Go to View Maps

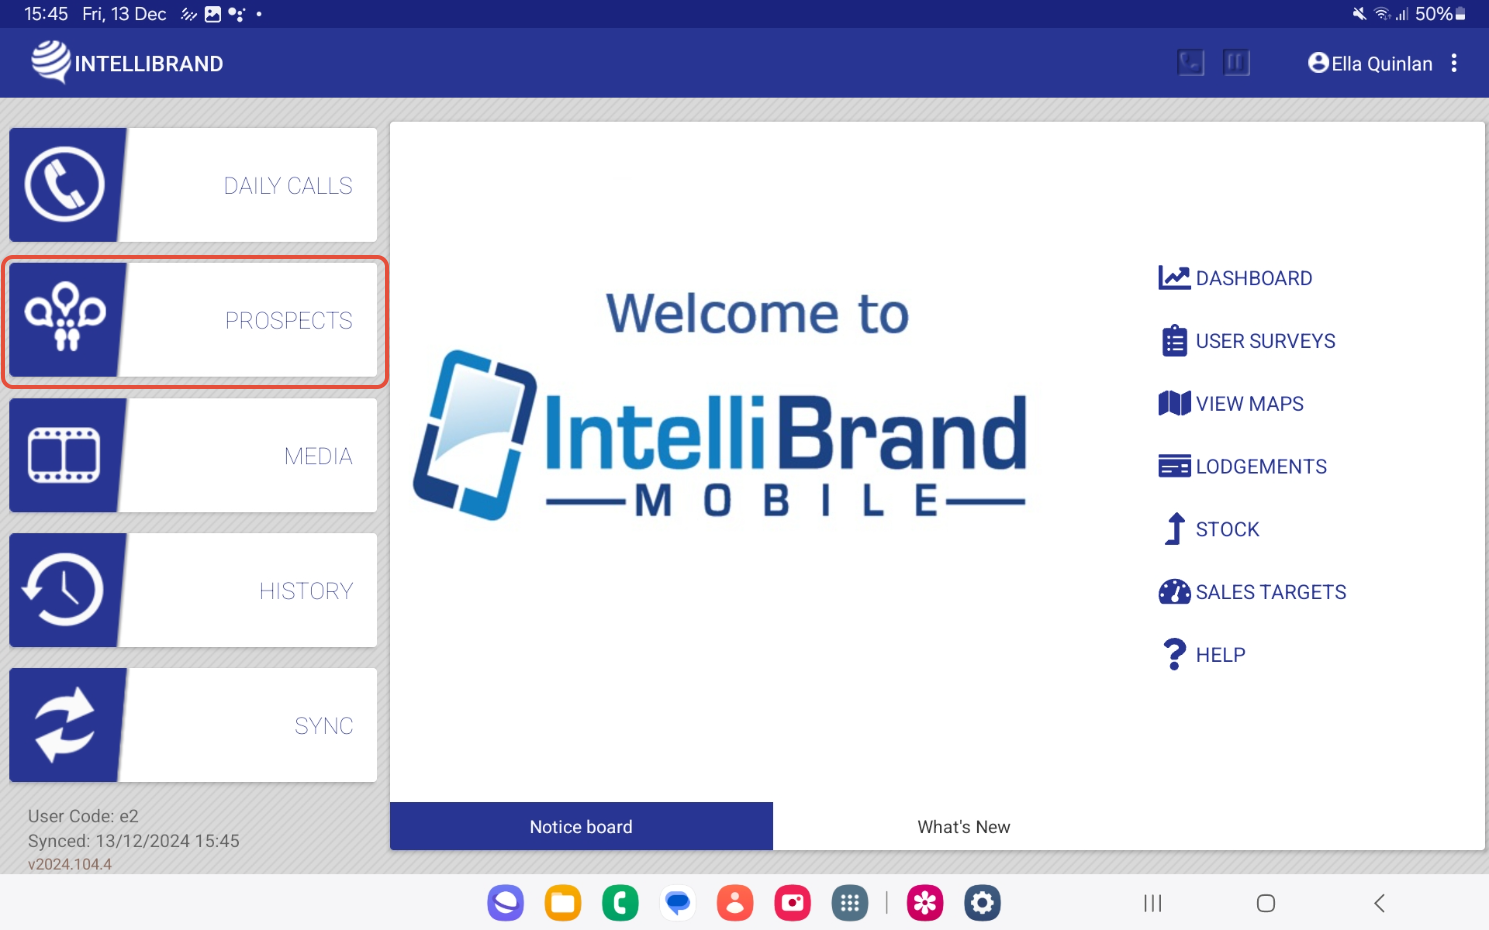coord(1231,404)
